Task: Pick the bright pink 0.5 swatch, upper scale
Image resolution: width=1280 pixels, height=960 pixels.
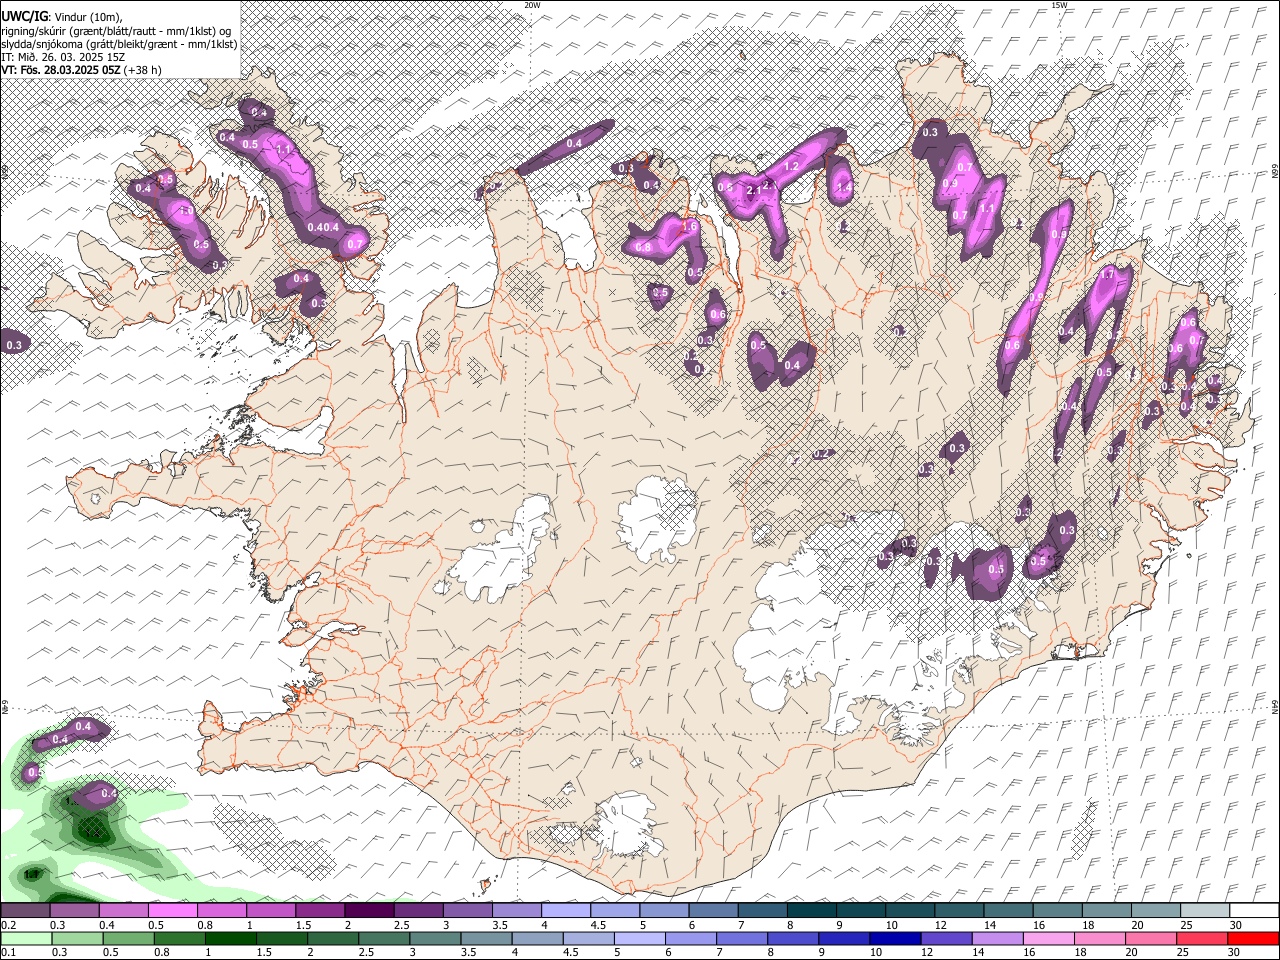Action: tap(172, 911)
